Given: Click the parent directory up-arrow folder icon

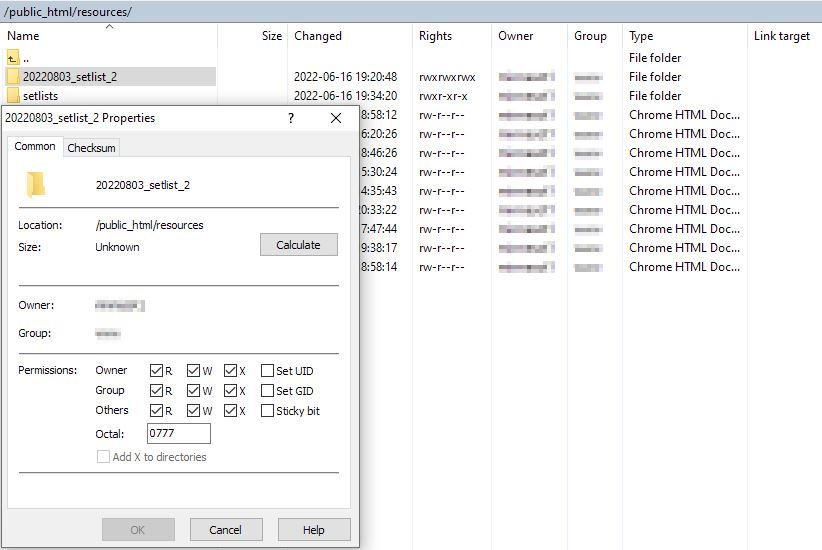Looking at the screenshot, I should click(x=13, y=58).
